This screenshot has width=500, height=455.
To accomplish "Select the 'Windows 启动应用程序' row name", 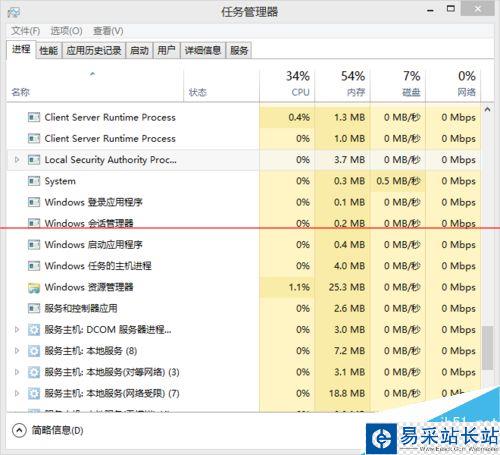I will (x=94, y=245).
